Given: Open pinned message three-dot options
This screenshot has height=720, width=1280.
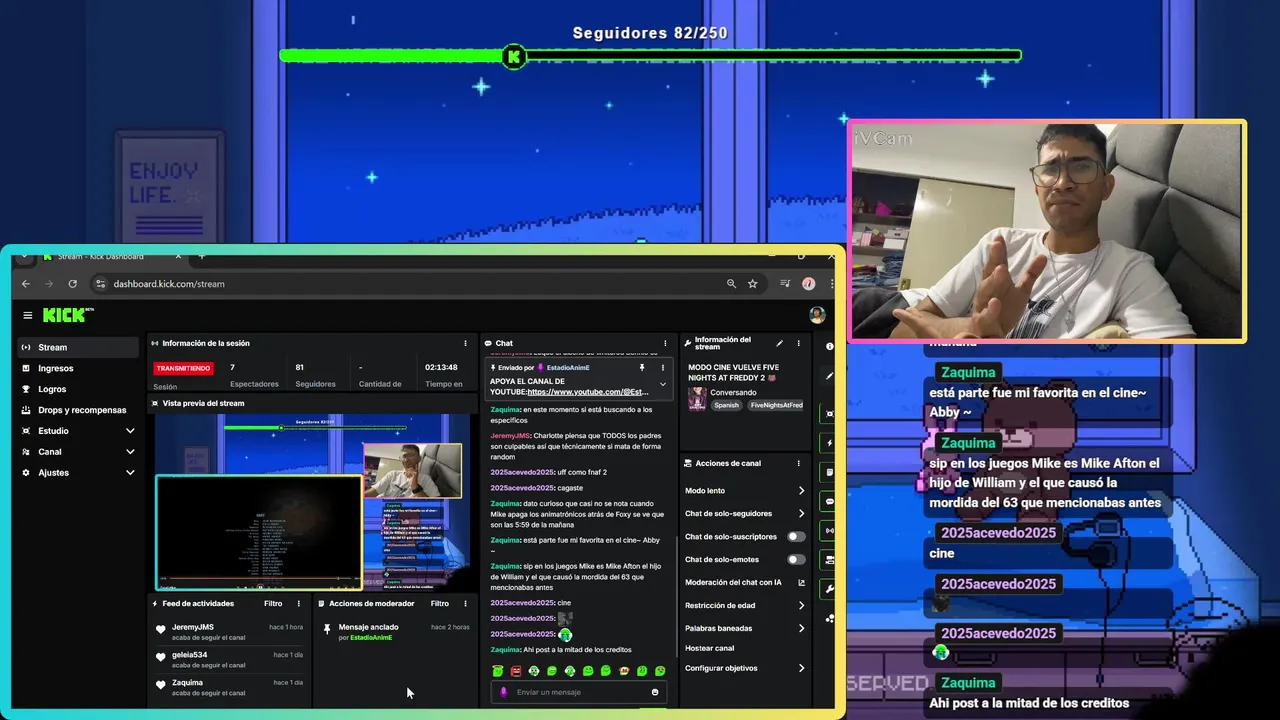Looking at the screenshot, I should (662, 368).
